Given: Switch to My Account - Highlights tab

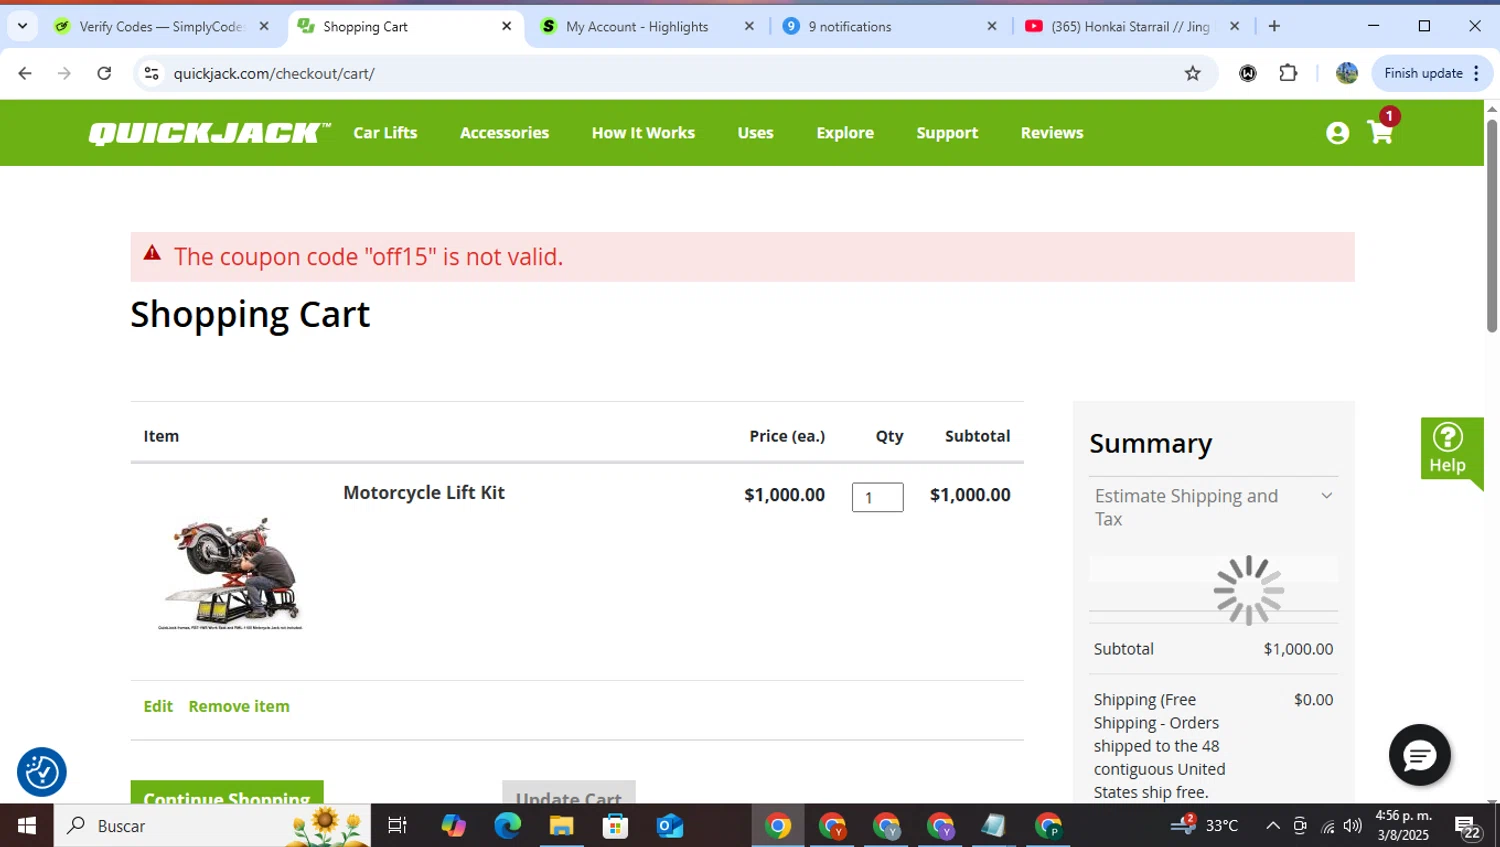Looking at the screenshot, I should [x=637, y=26].
